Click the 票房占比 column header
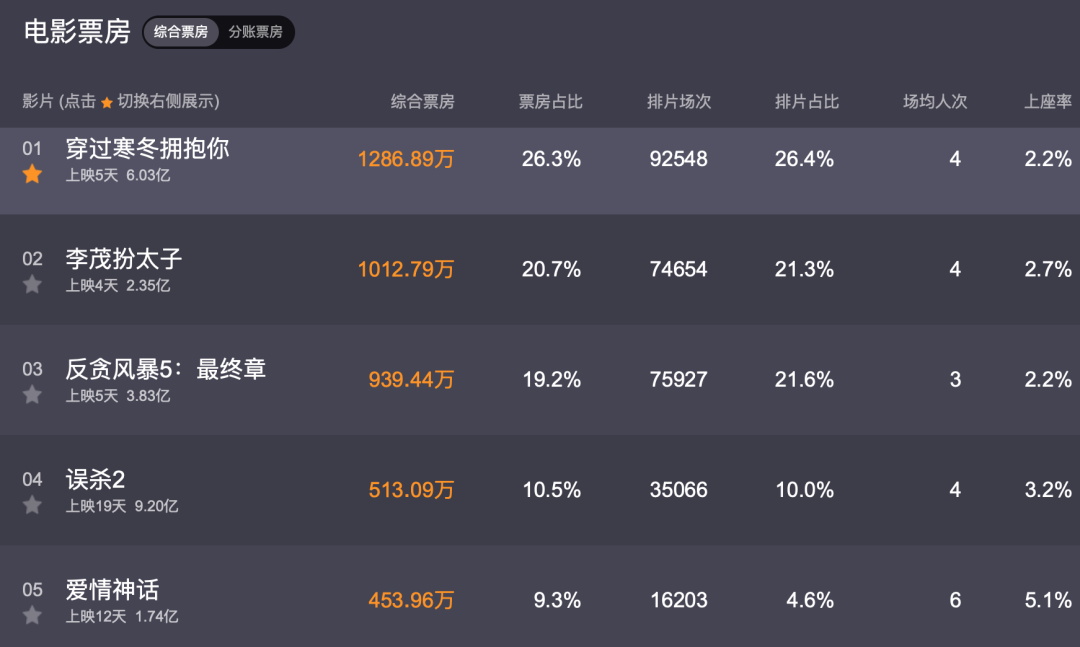The width and height of the screenshot is (1080, 647). [x=550, y=102]
